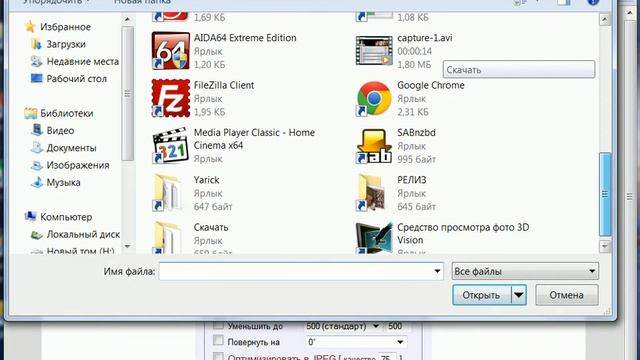Enable the Повернуть на checkbox
Image resolution: width=640 pixels, height=360 pixels.
click(218, 341)
